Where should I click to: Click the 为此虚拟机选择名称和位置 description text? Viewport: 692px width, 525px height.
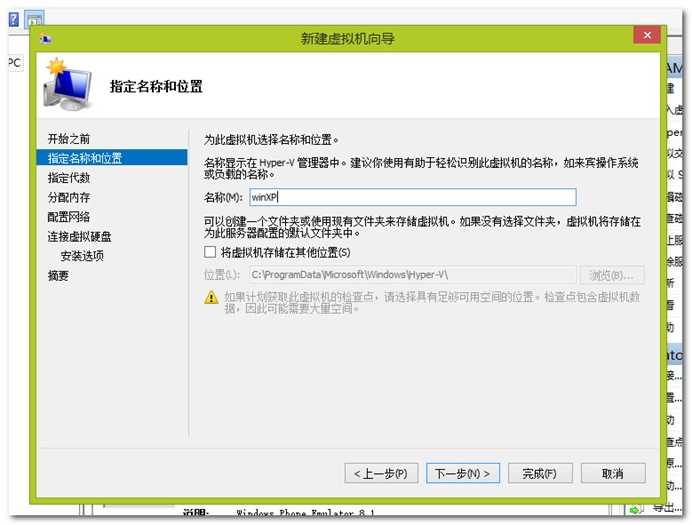coord(271,140)
